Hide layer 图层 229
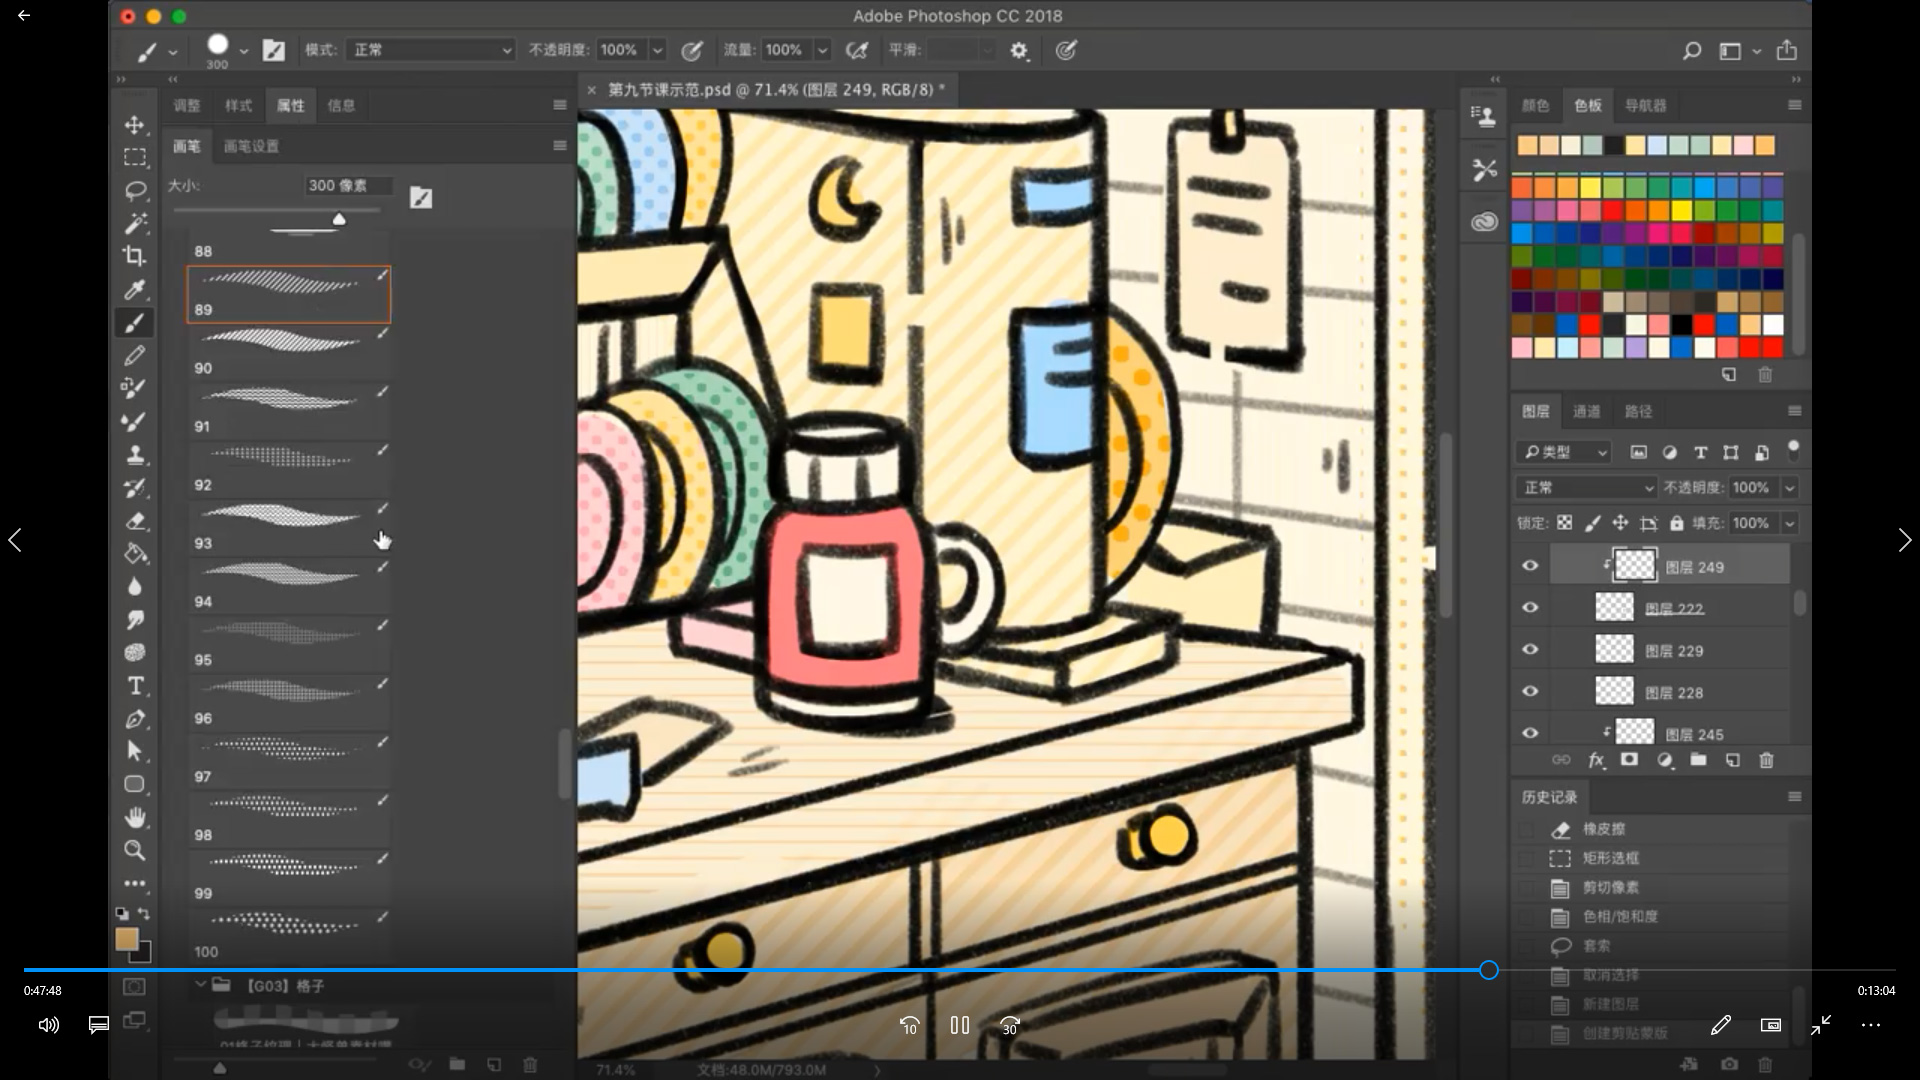This screenshot has height=1080, width=1920. (1530, 650)
